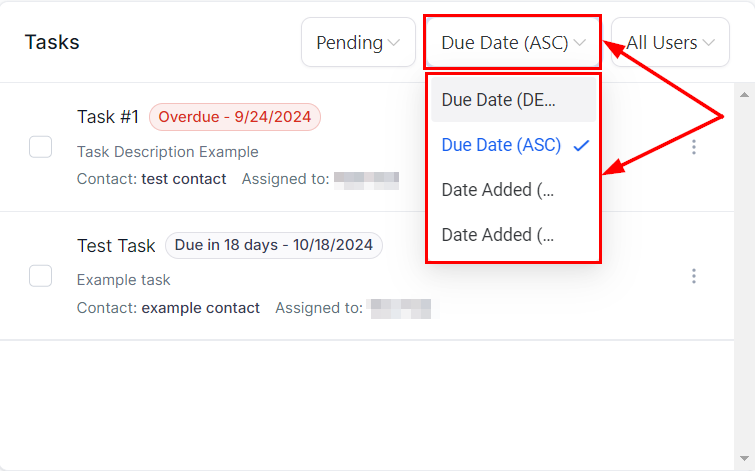Click the Task #1 title

point(108,117)
